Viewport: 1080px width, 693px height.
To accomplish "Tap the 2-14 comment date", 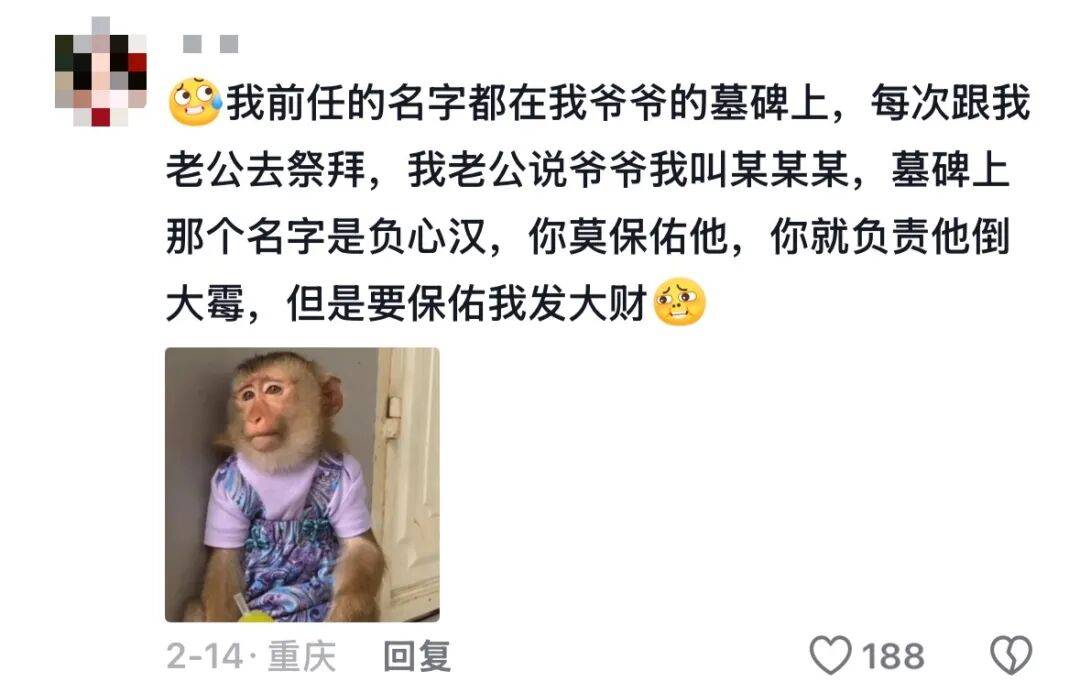I will (x=205, y=656).
